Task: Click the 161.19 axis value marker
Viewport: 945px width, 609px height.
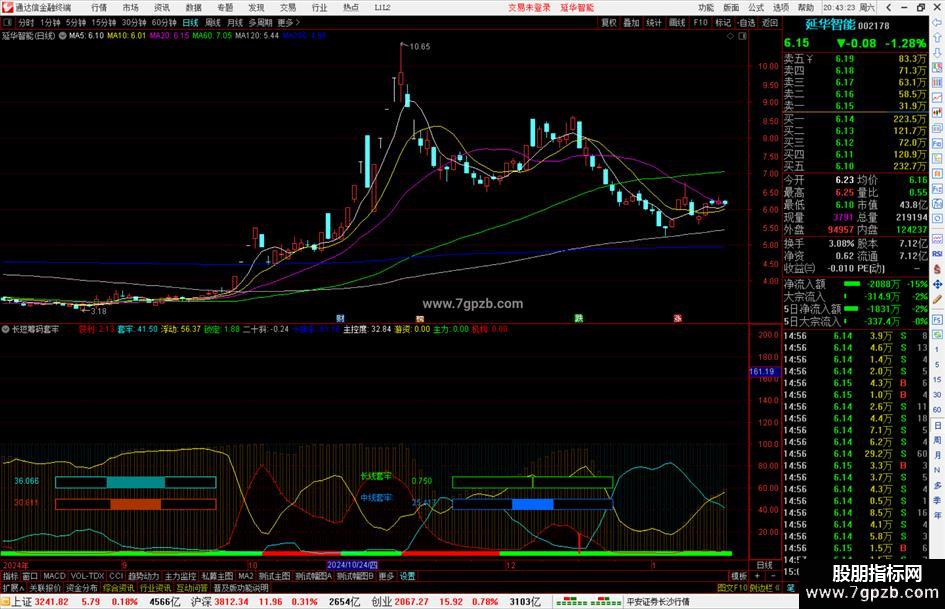Action: 764,372
